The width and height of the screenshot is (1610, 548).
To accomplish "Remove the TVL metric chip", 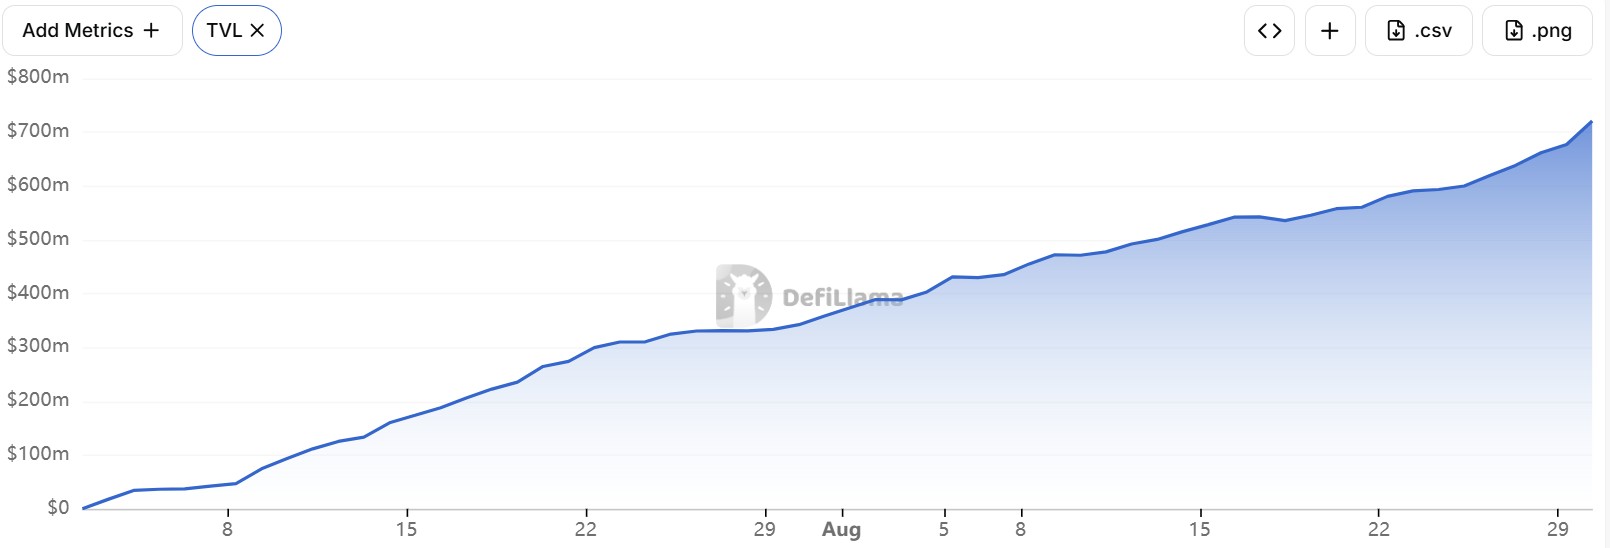I will click(236, 30).
